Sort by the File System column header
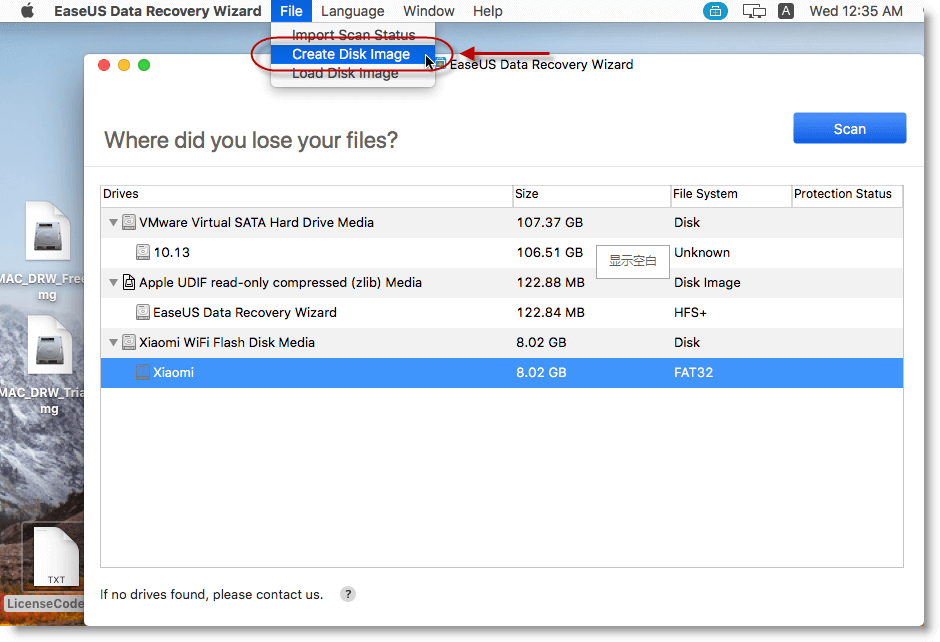The image size is (940, 642). 731,194
